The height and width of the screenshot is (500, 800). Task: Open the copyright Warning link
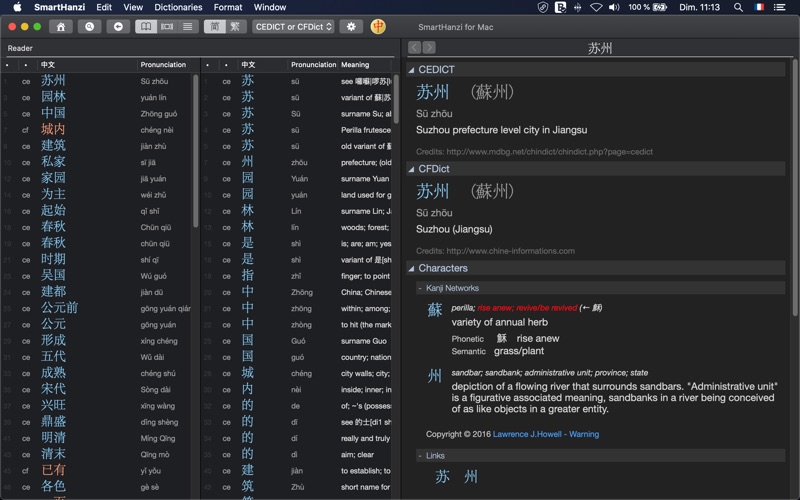tap(584, 434)
